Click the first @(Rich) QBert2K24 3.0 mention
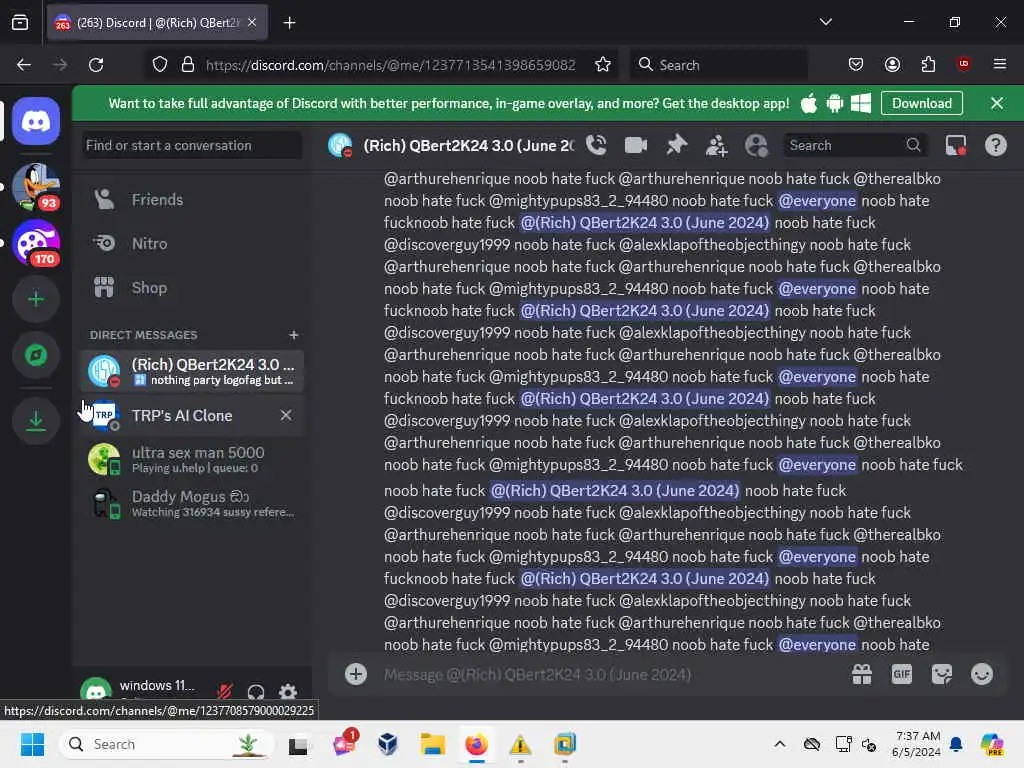 (645, 223)
